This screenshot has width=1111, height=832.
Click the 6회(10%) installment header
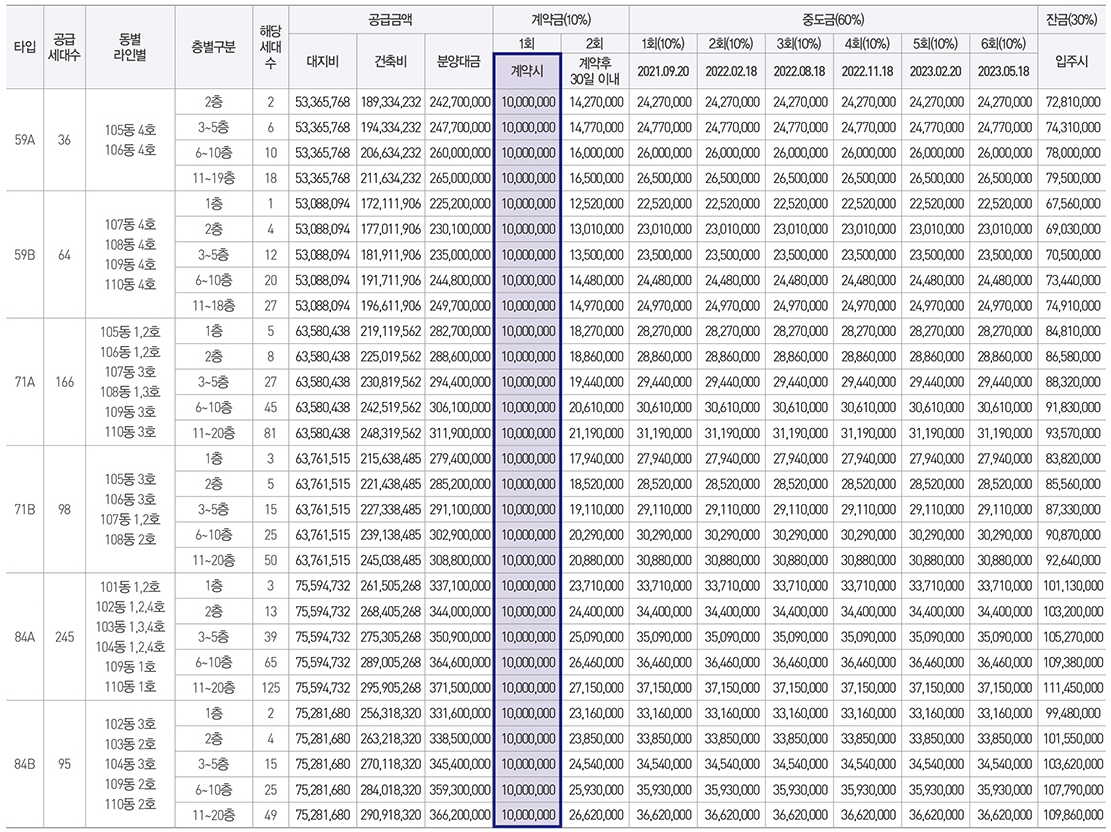(x=1003, y=43)
